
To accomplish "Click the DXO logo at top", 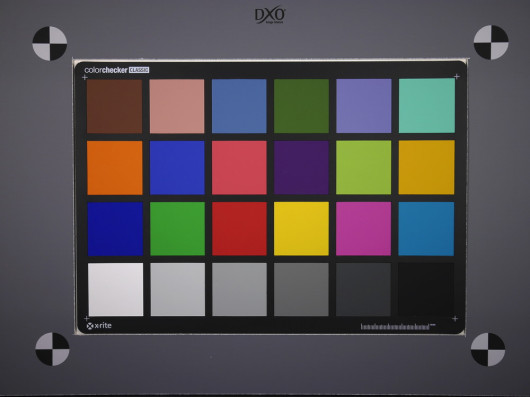I will (x=270, y=15).
